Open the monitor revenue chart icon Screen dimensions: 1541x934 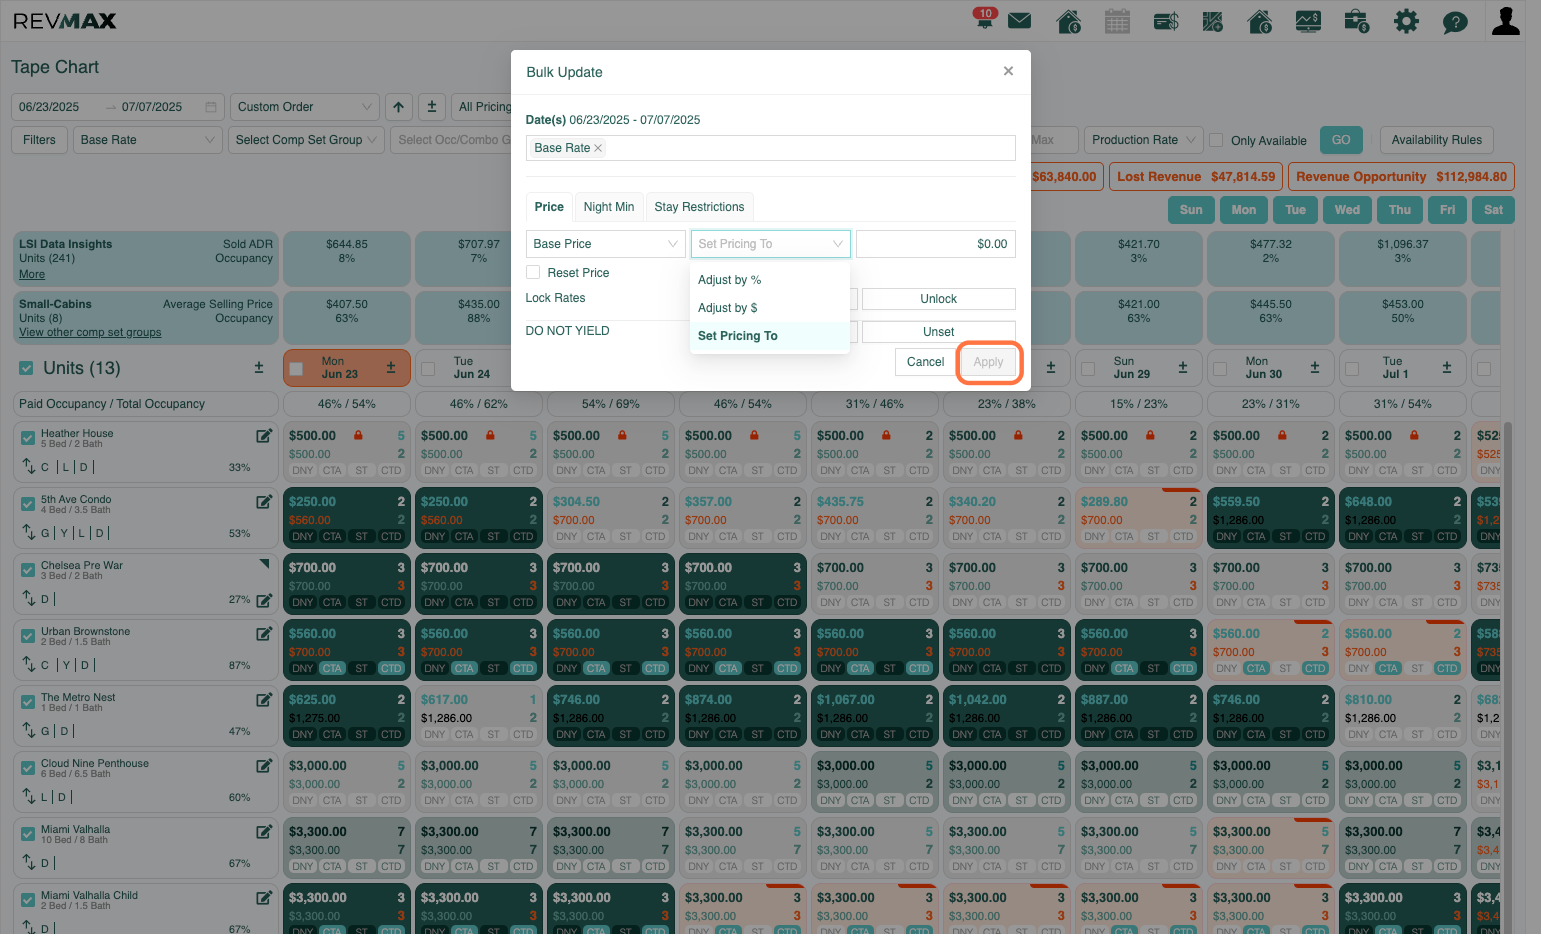[x=1308, y=21]
